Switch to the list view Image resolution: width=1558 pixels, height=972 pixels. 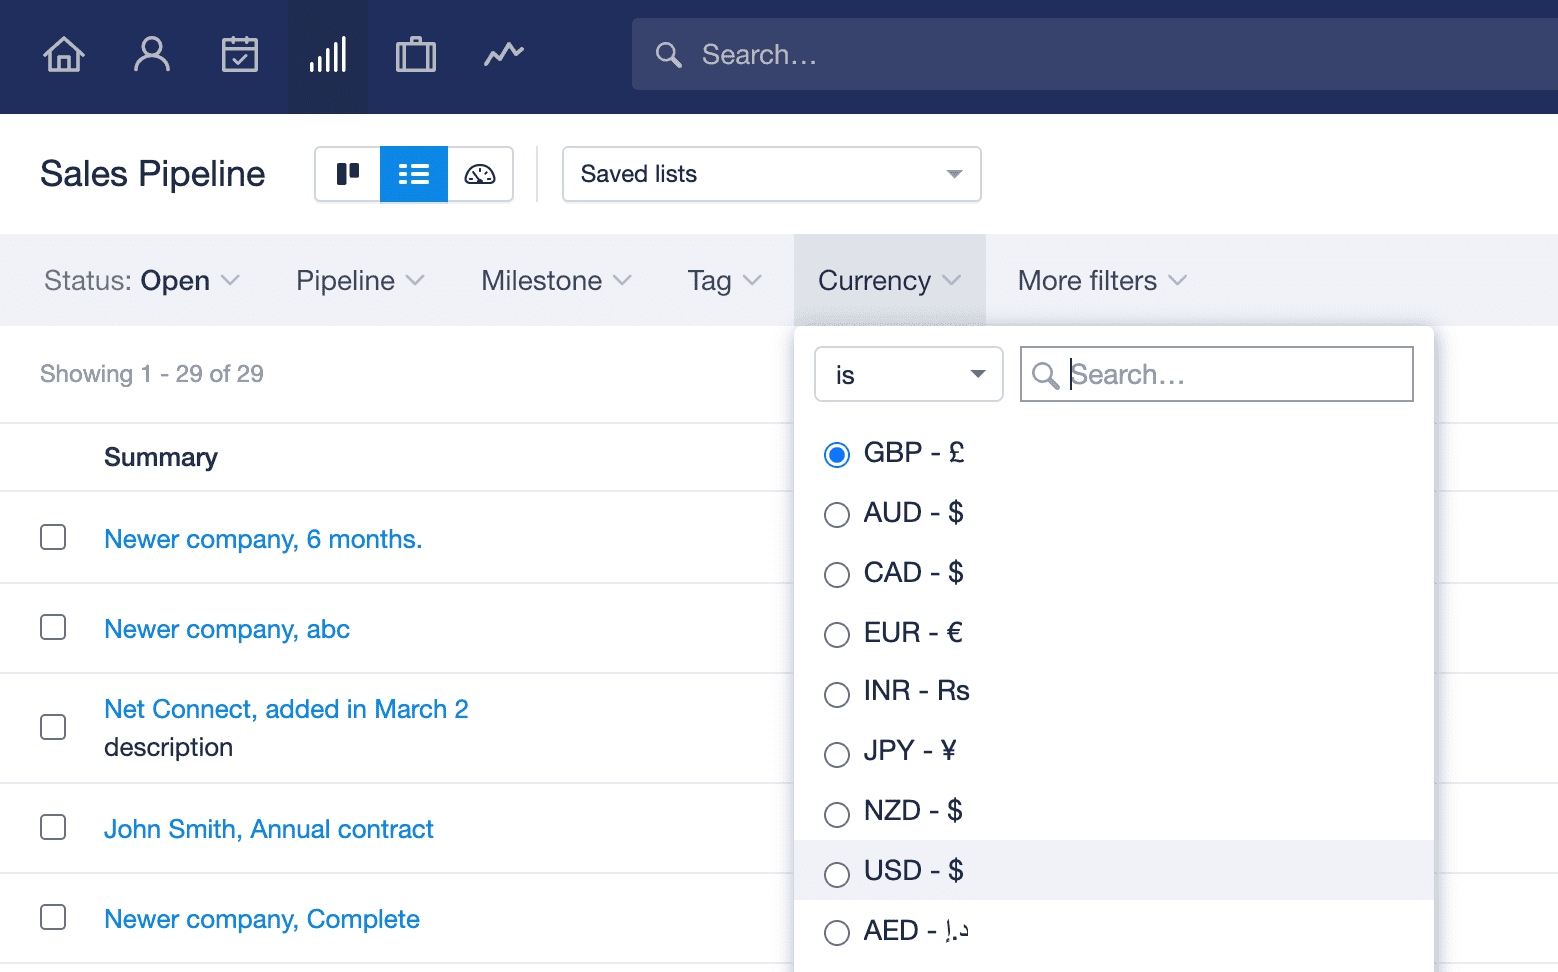(414, 174)
